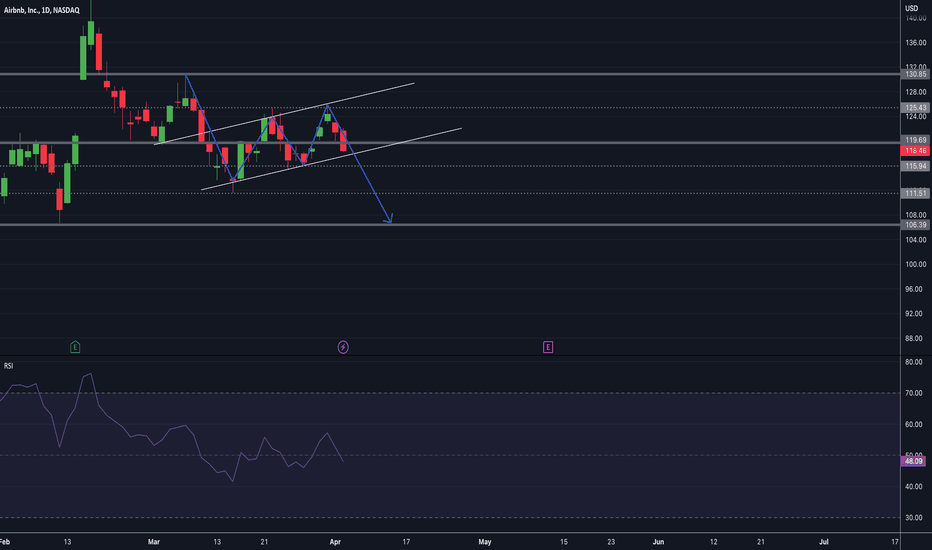Viewport: 932px width, 550px height.
Task: Click the horizontal line at 106.39
Action: [450, 225]
